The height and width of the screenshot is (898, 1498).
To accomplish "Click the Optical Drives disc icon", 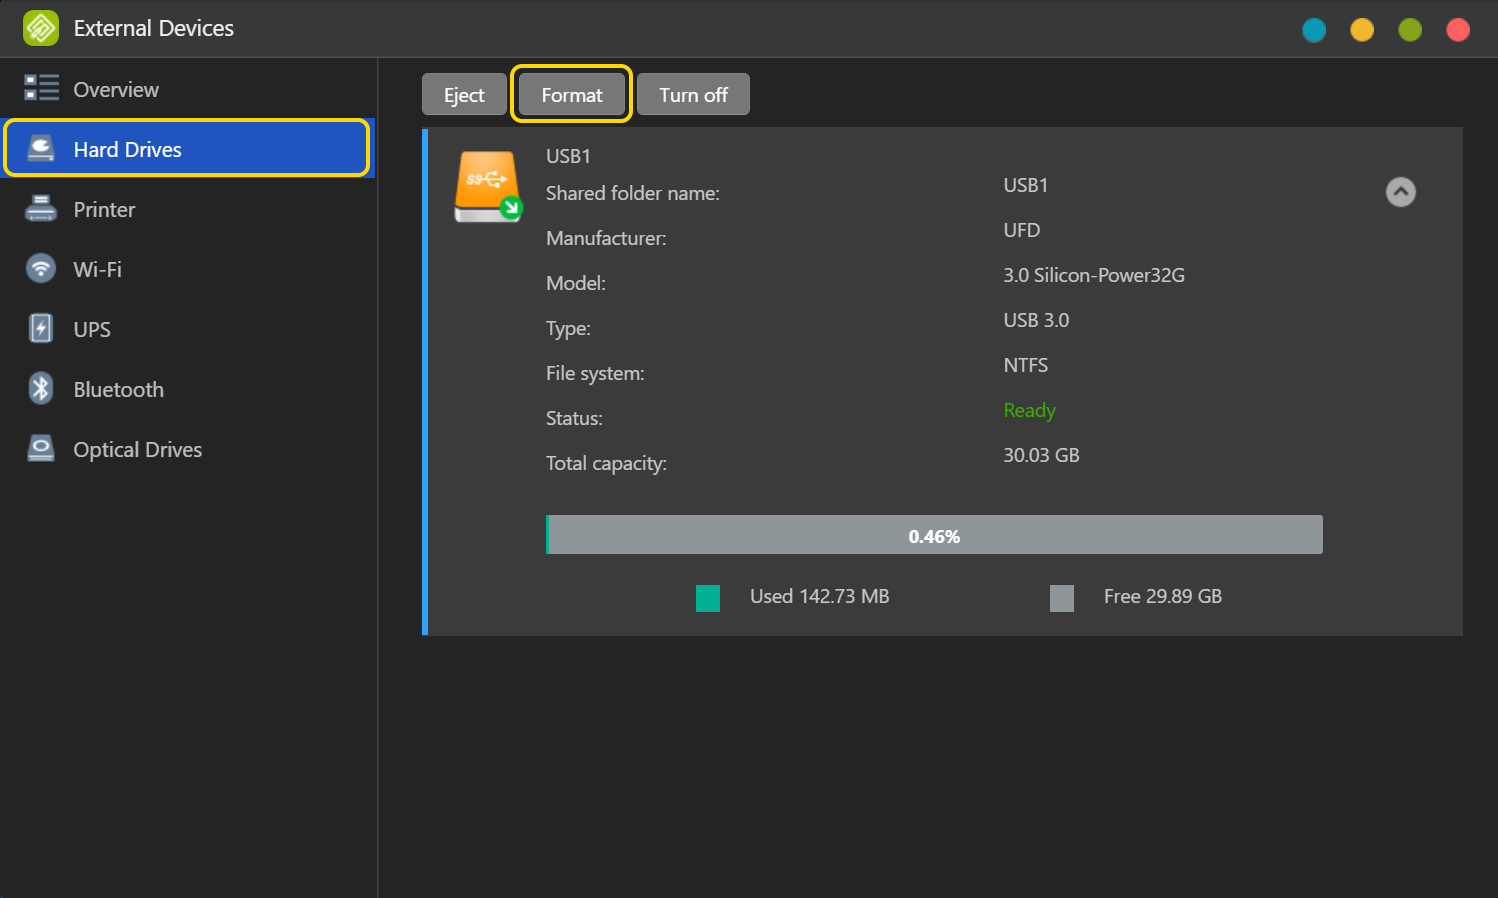I will 41,449.
